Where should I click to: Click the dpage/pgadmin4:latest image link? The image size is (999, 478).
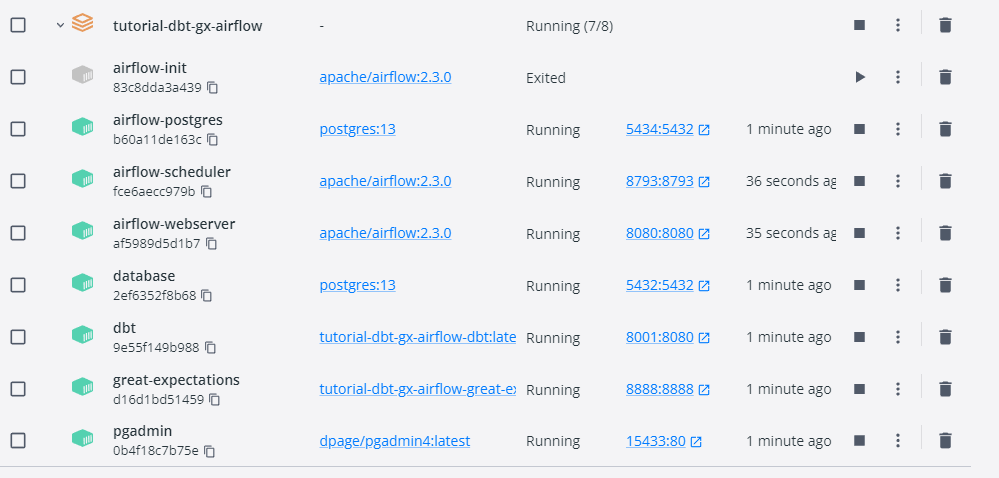click(x=394, y=441)
